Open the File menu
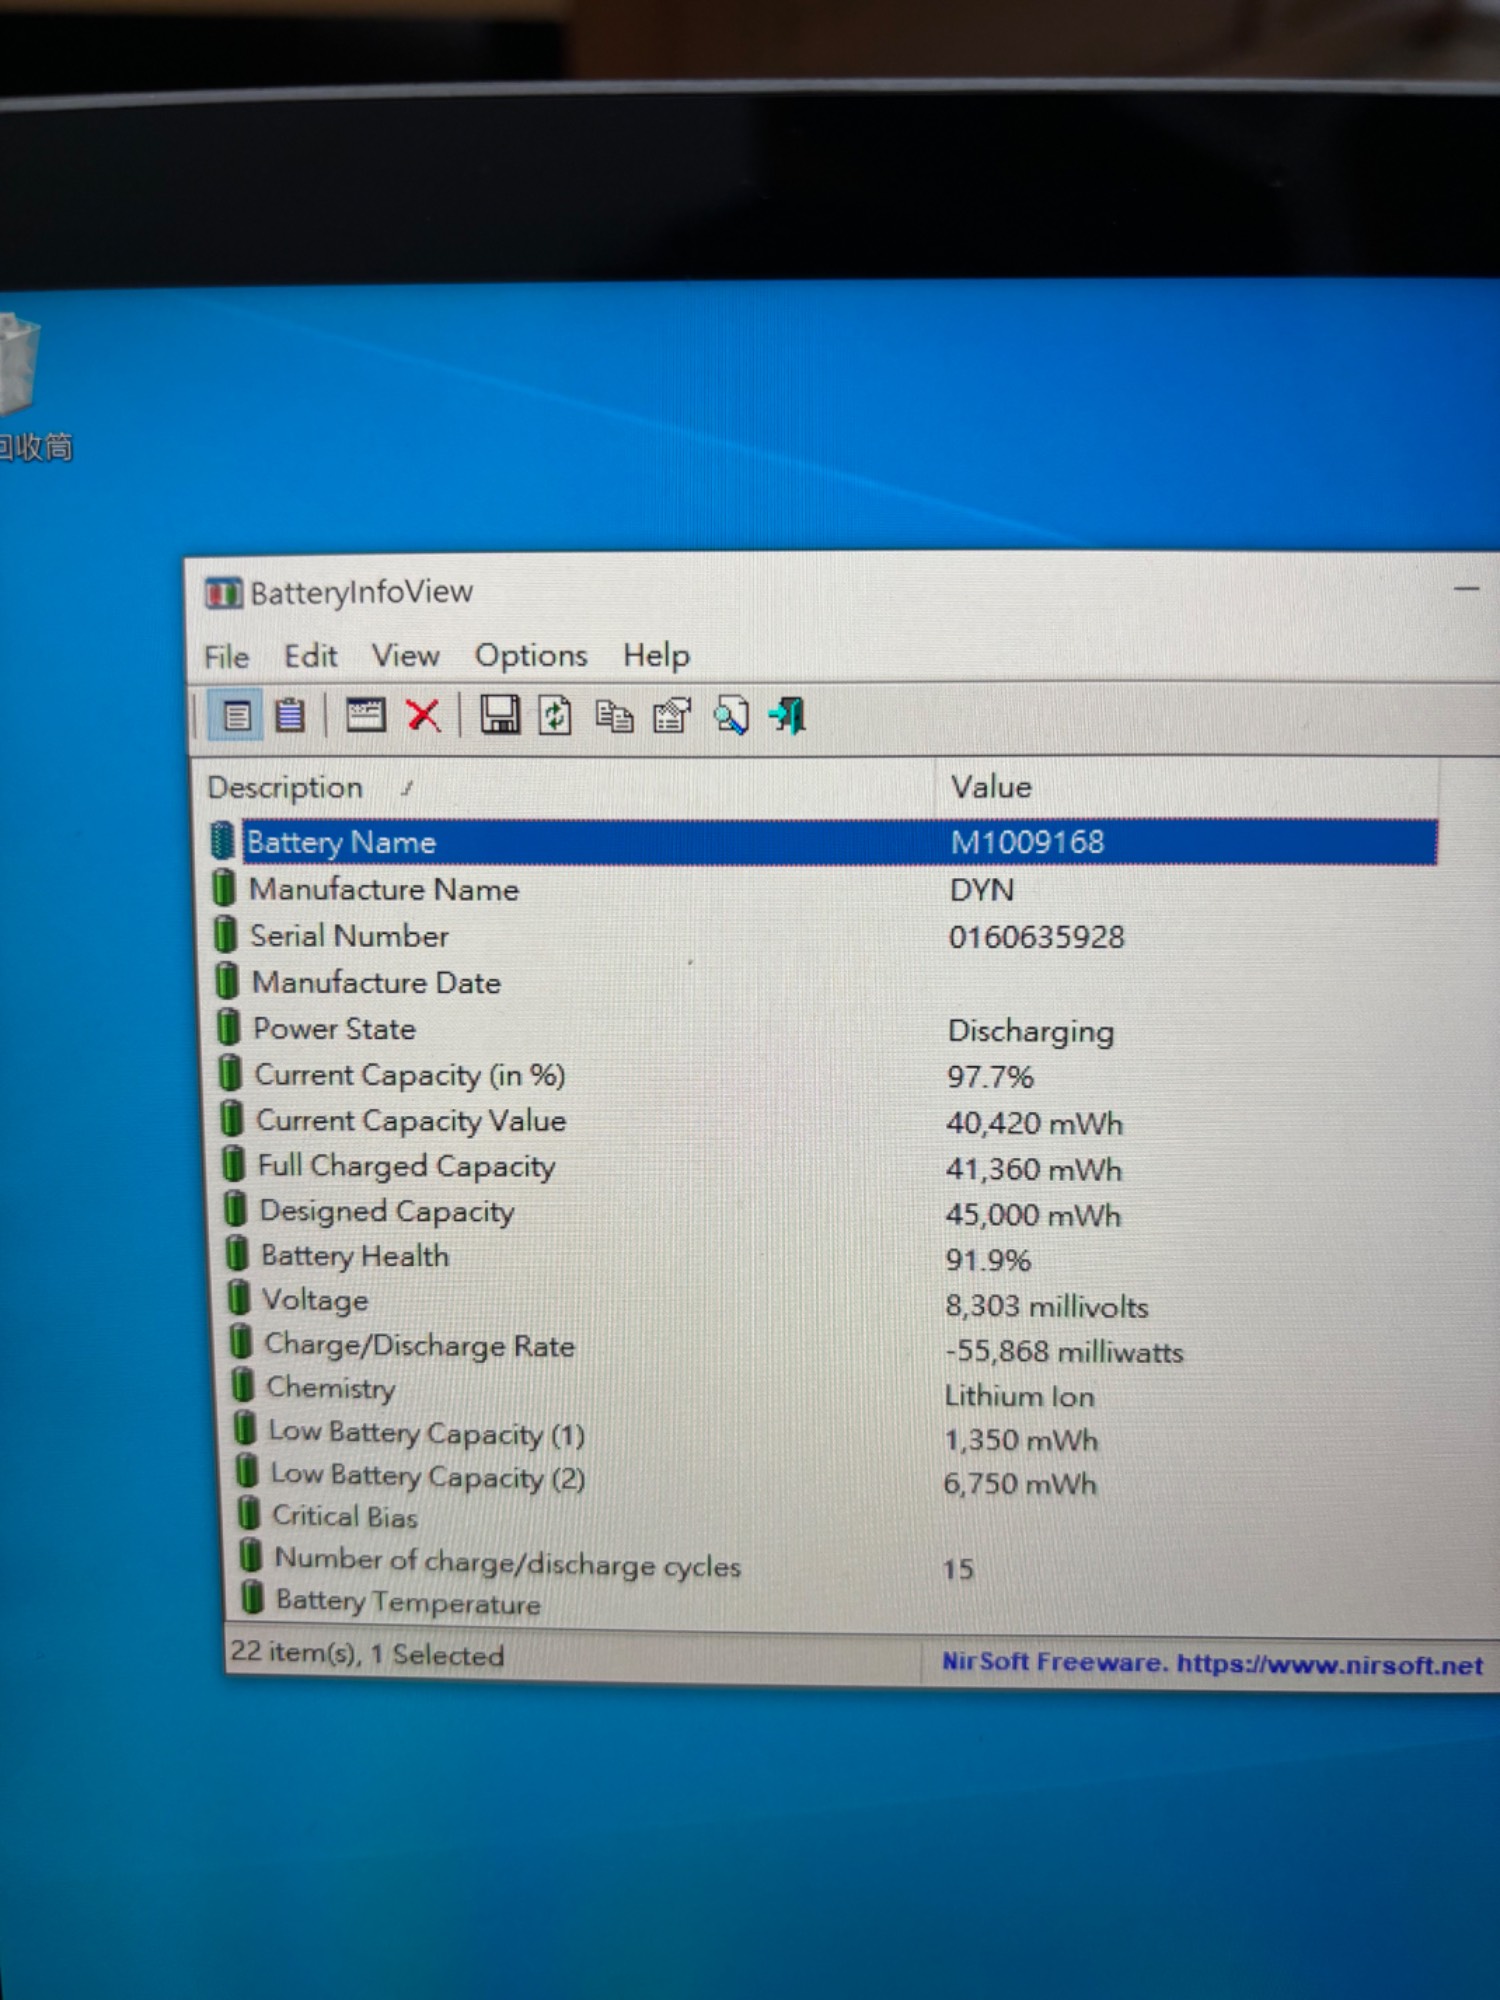 click(227, 657)
